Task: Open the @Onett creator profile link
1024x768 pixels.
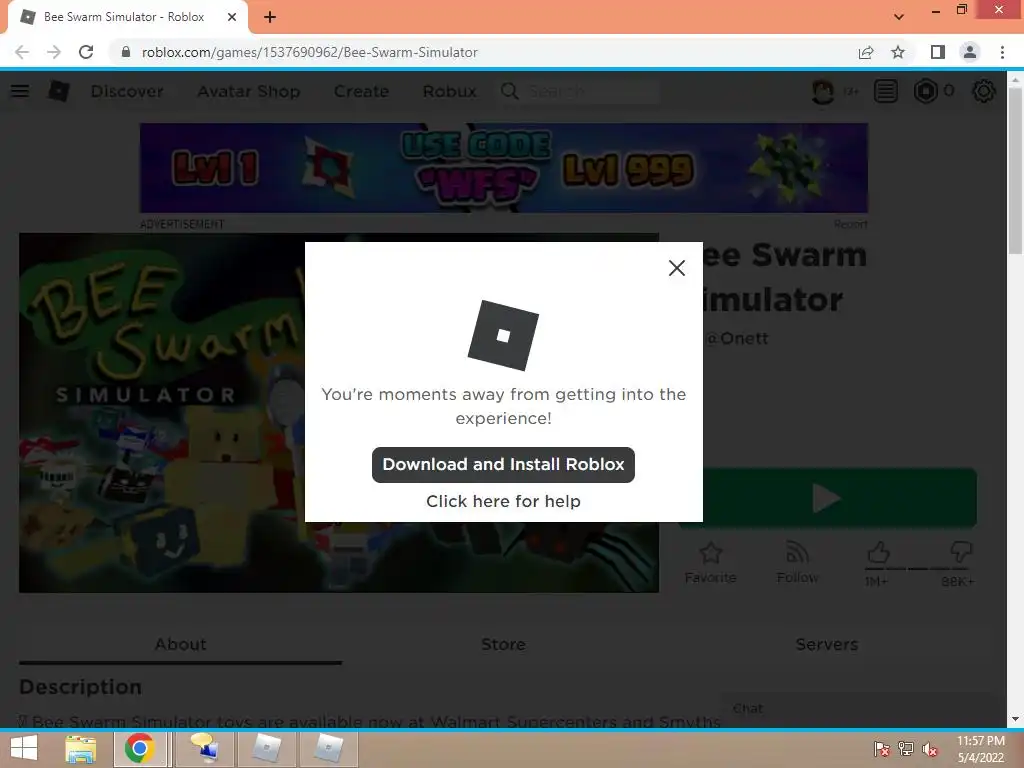Action: [x=737, y=338]
